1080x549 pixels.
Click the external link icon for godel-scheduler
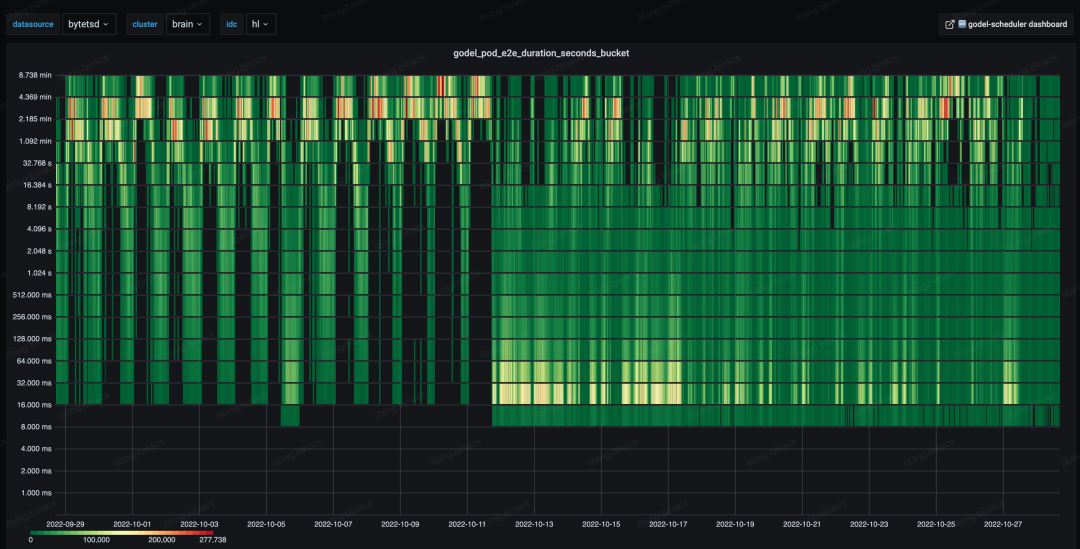(x=949, y=23)
